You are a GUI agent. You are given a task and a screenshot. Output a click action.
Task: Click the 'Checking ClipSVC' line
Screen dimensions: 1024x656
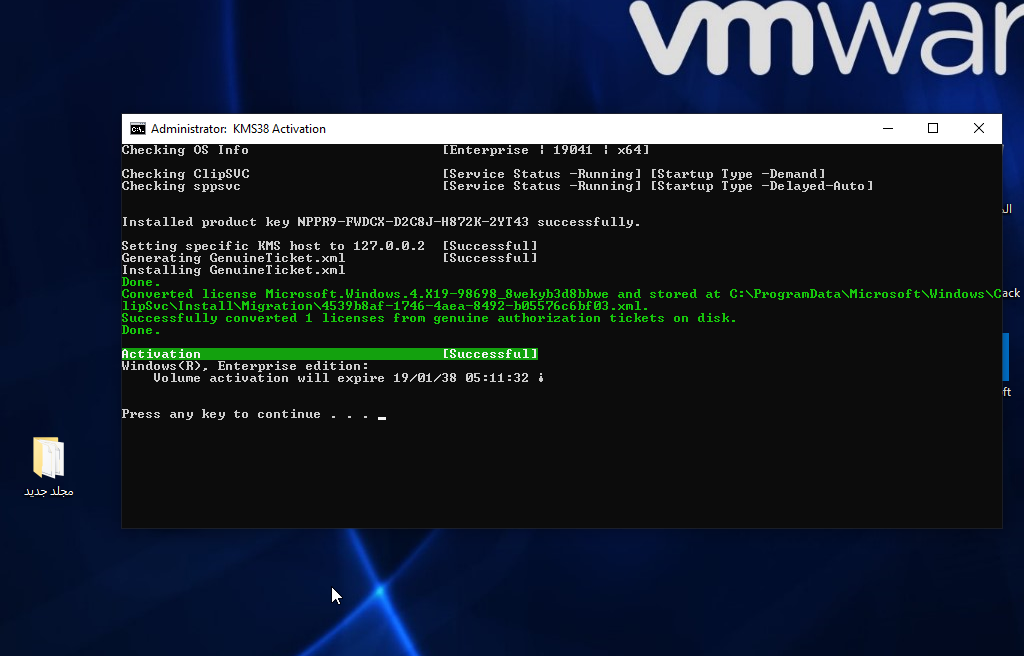[185, 174]
